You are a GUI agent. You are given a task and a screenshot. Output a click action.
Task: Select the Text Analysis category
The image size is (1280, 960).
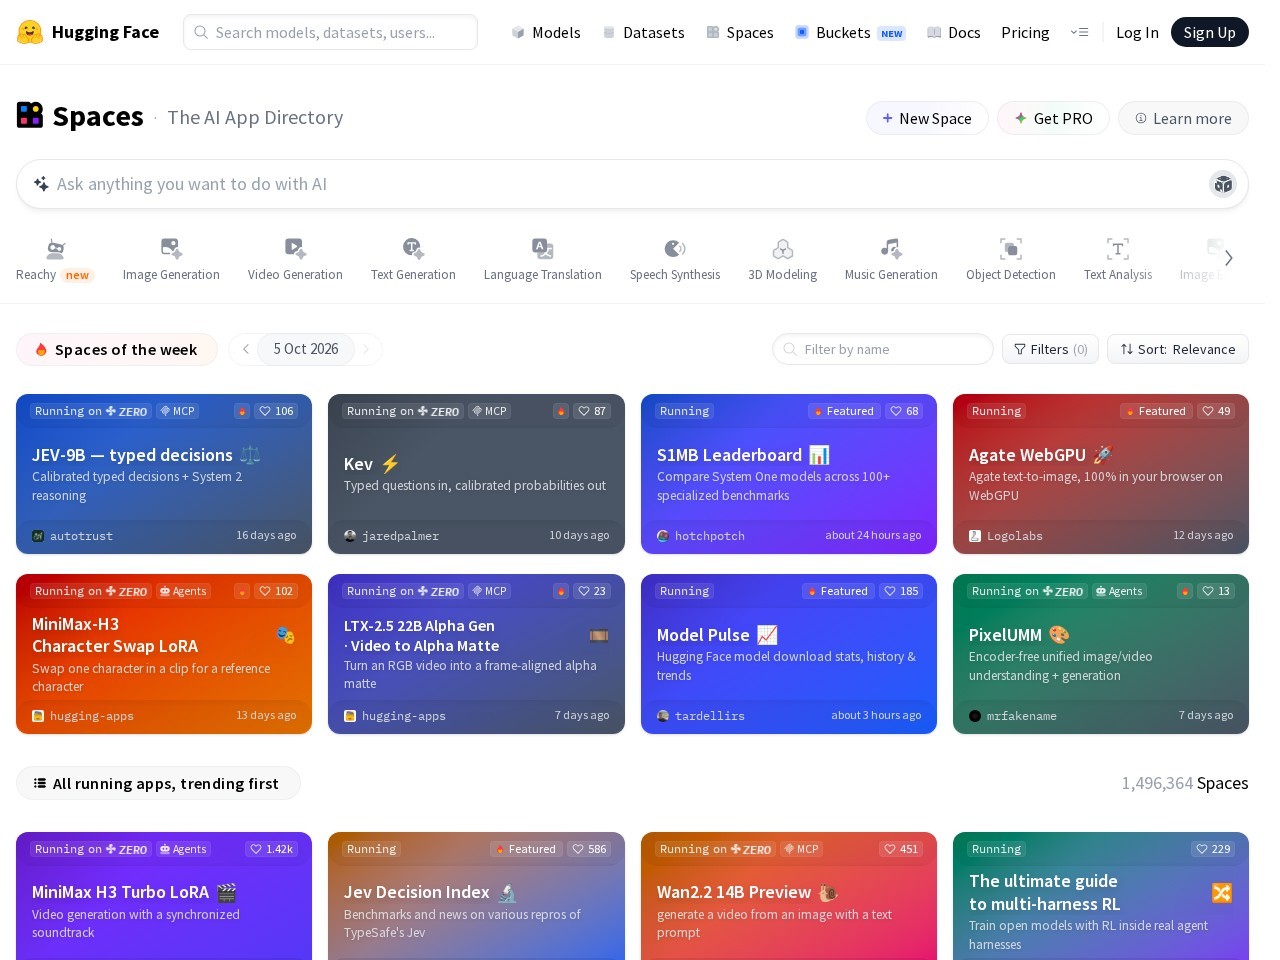point(1118,260)
